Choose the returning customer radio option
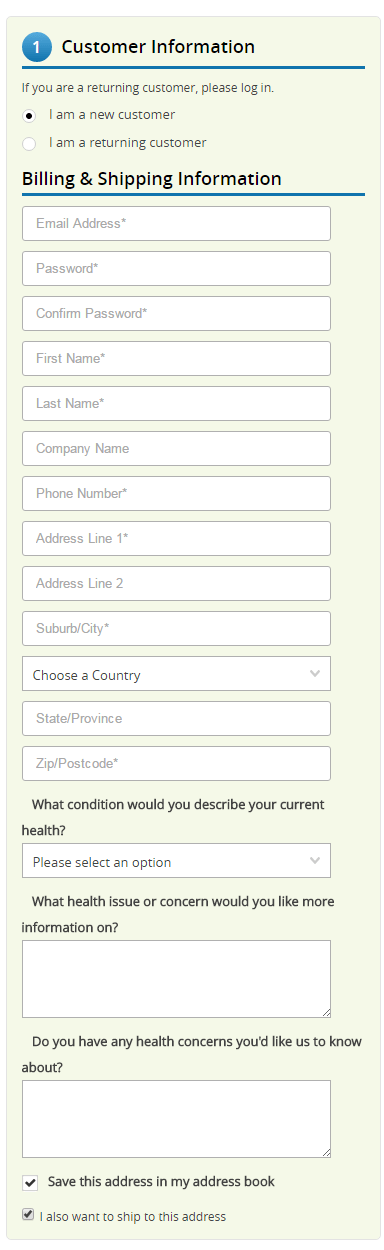Viewport: 384px width, 1250px height. coord(29,143)
